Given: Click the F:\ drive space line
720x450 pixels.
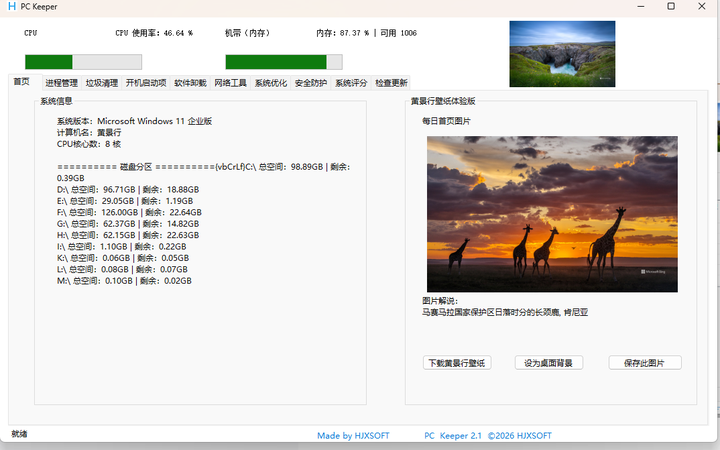Looking at the screenshot, I should pyautogui.click(x=129, y=213).
